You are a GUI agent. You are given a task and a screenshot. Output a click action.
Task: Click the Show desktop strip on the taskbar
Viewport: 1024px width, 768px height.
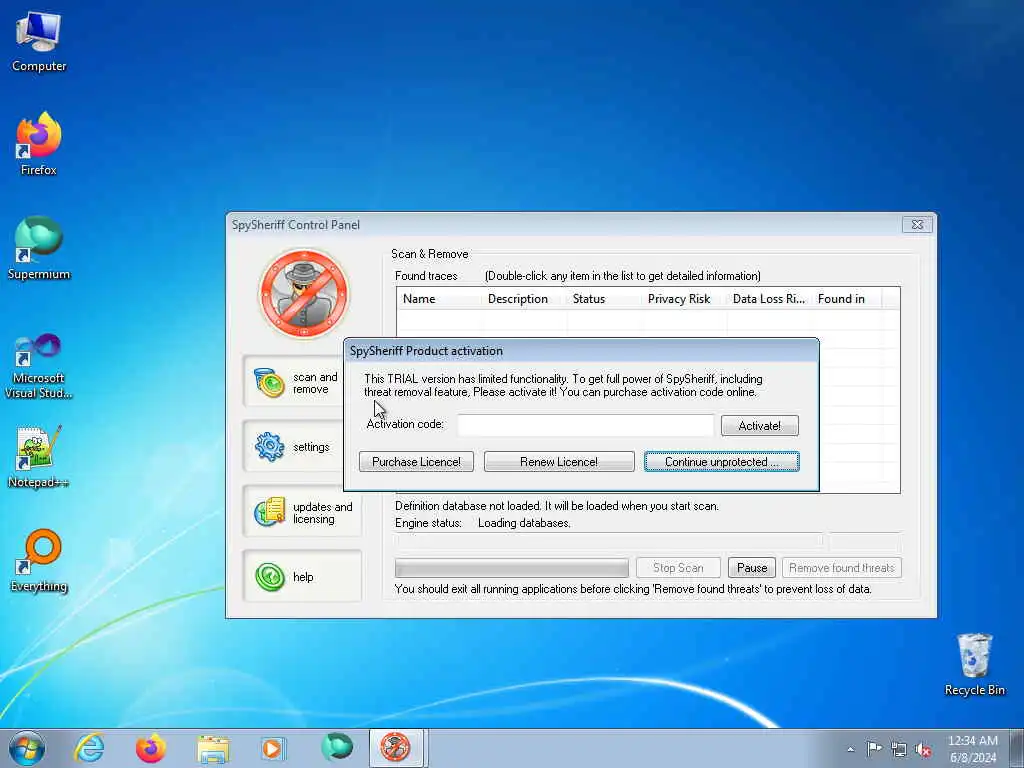[1019, 748]
